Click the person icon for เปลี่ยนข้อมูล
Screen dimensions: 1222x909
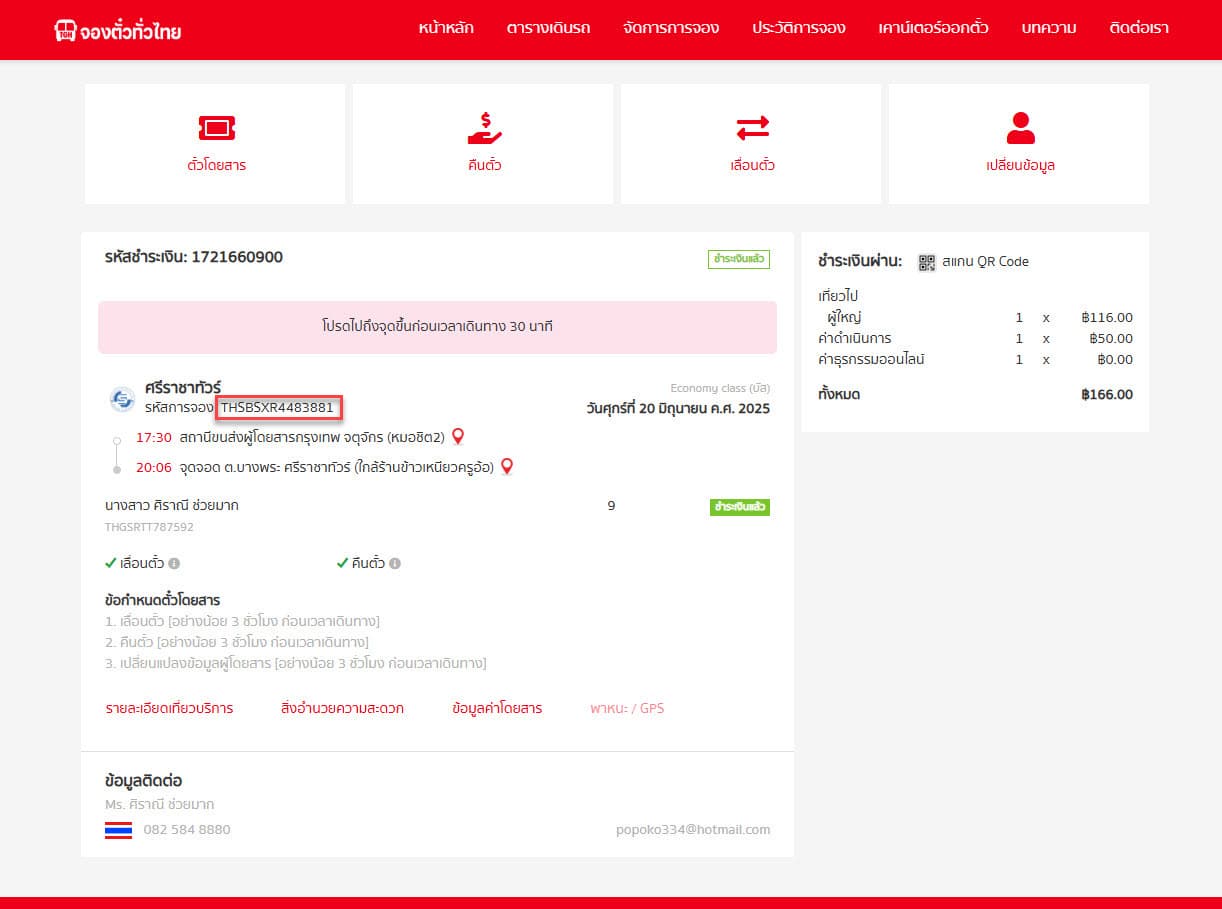coord(1020,128)
